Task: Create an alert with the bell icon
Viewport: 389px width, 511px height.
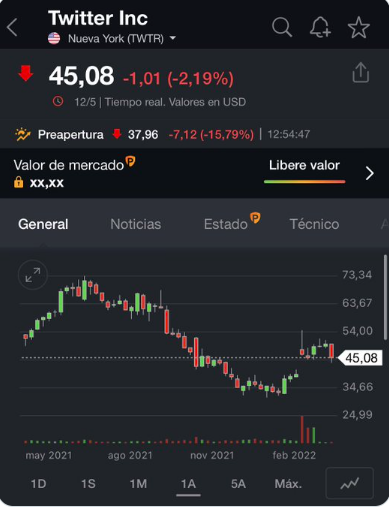Action: pos(320,27)
